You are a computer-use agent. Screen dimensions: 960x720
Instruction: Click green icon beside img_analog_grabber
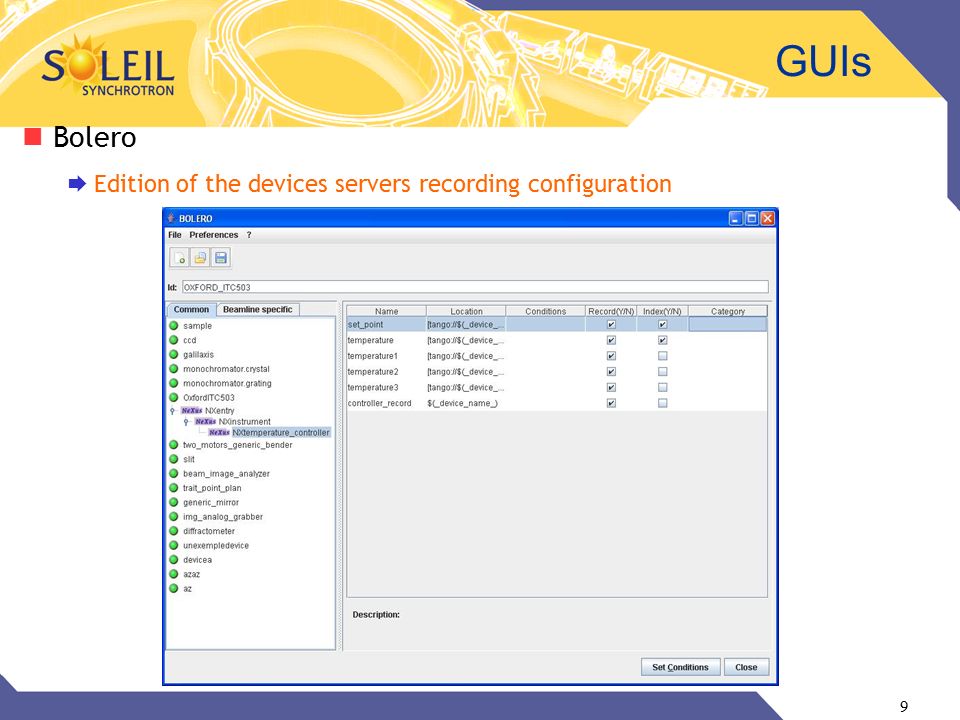click(174, 517)
